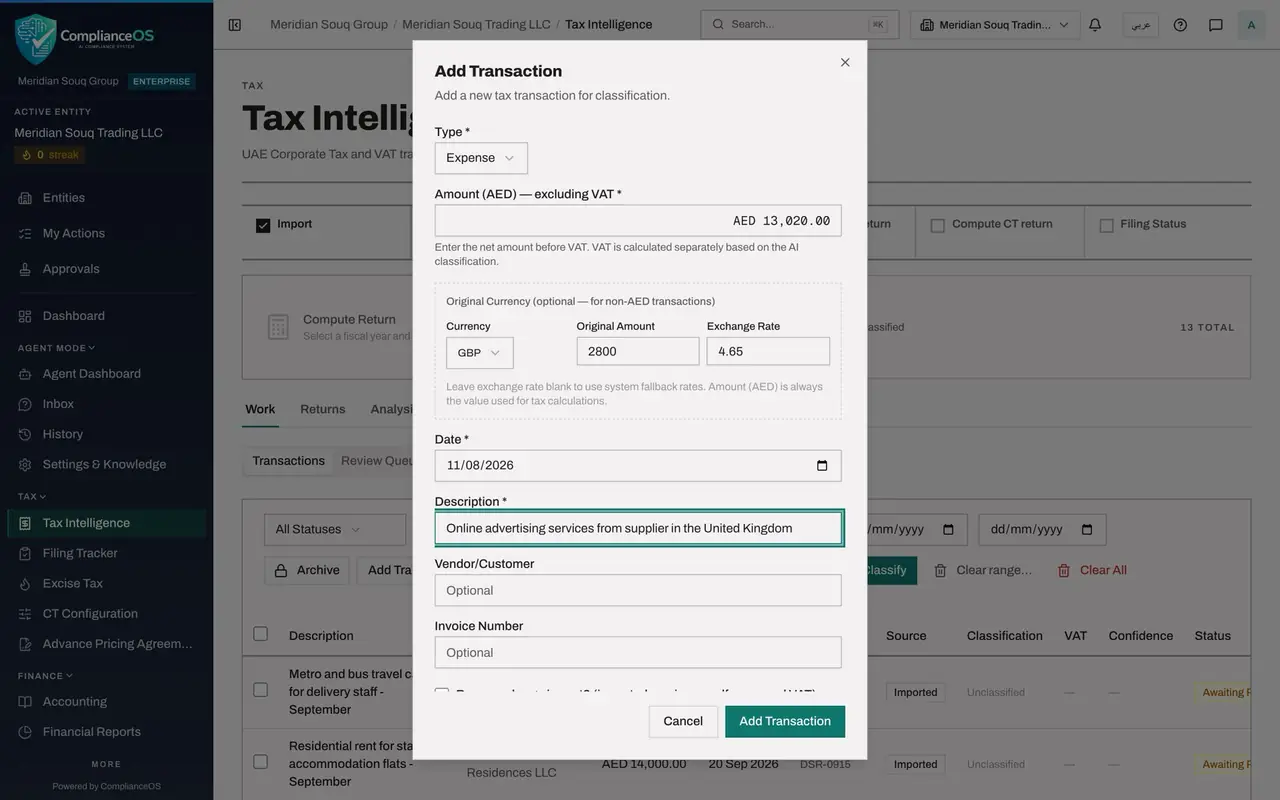This screenshot has height=800, width=1280.
Task: Click the Dashboard sidebar icon
Action: (x=25, y=316)
